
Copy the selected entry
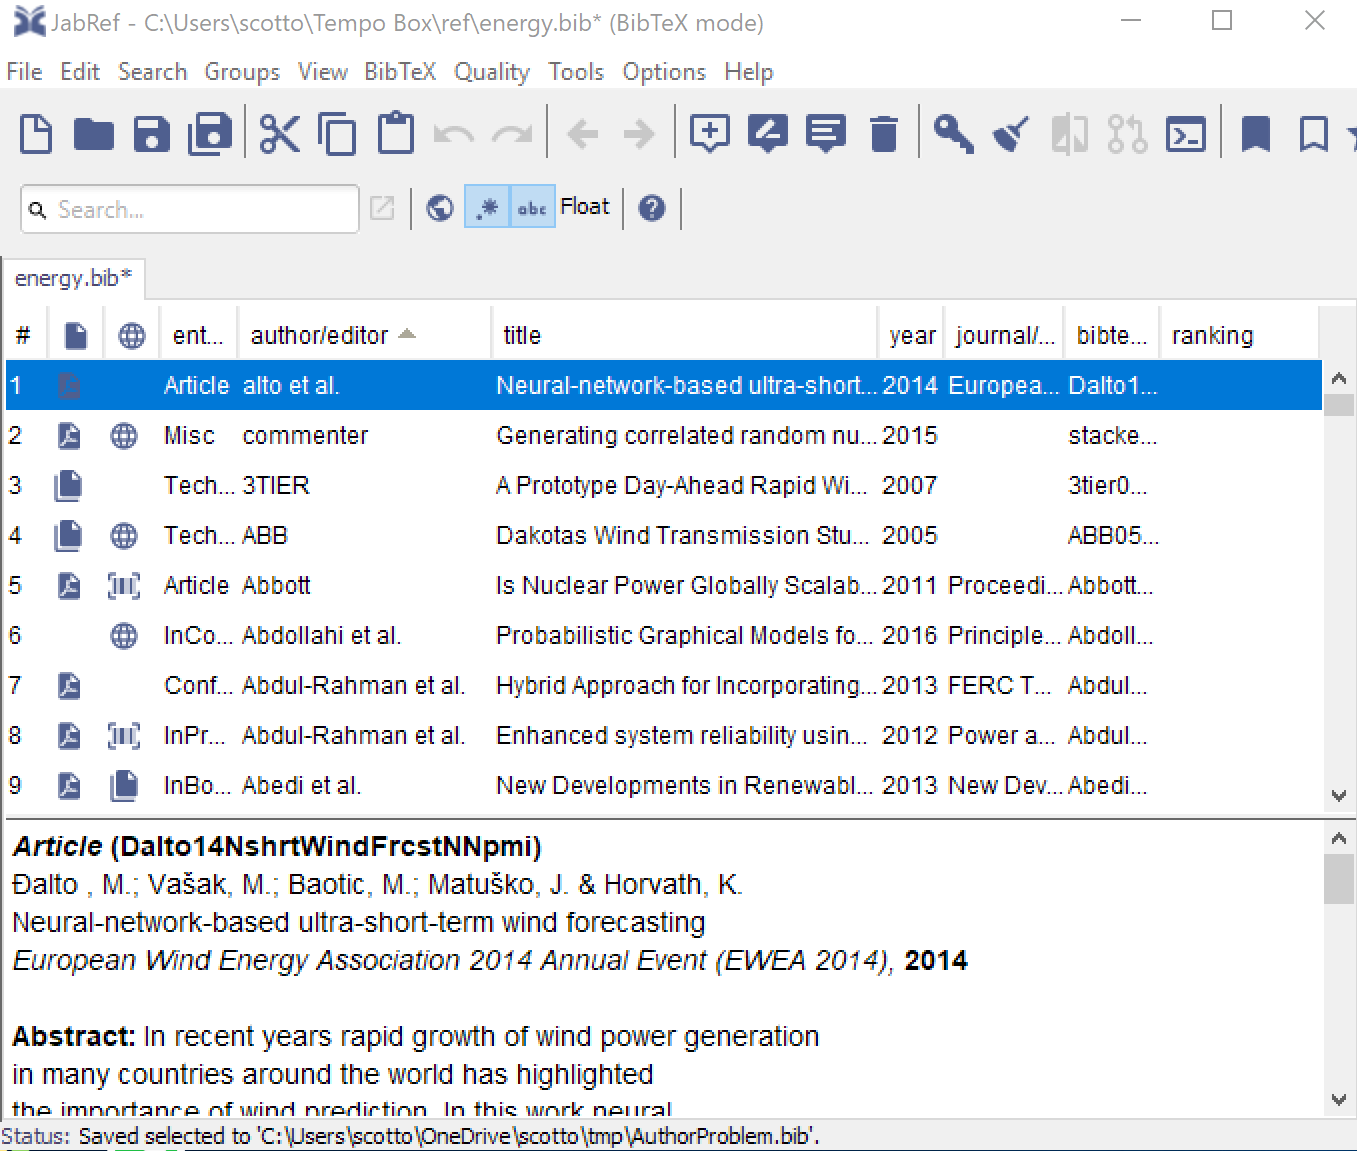(x=337, y=134)
